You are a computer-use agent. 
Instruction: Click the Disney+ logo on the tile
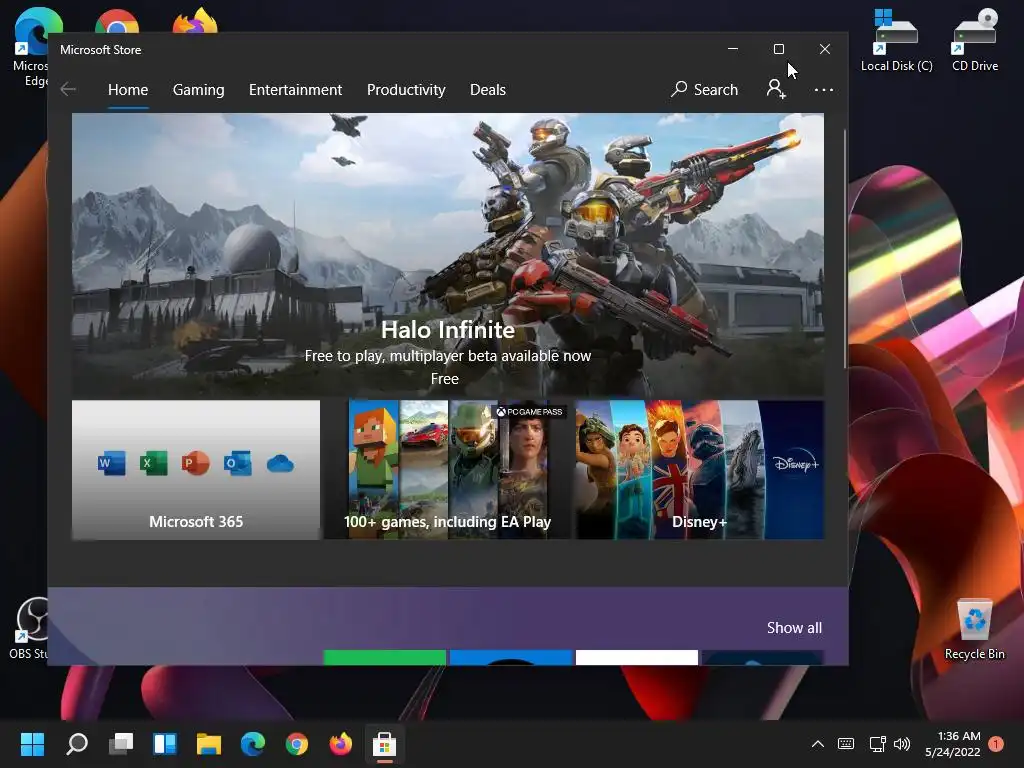click(795, 463)
